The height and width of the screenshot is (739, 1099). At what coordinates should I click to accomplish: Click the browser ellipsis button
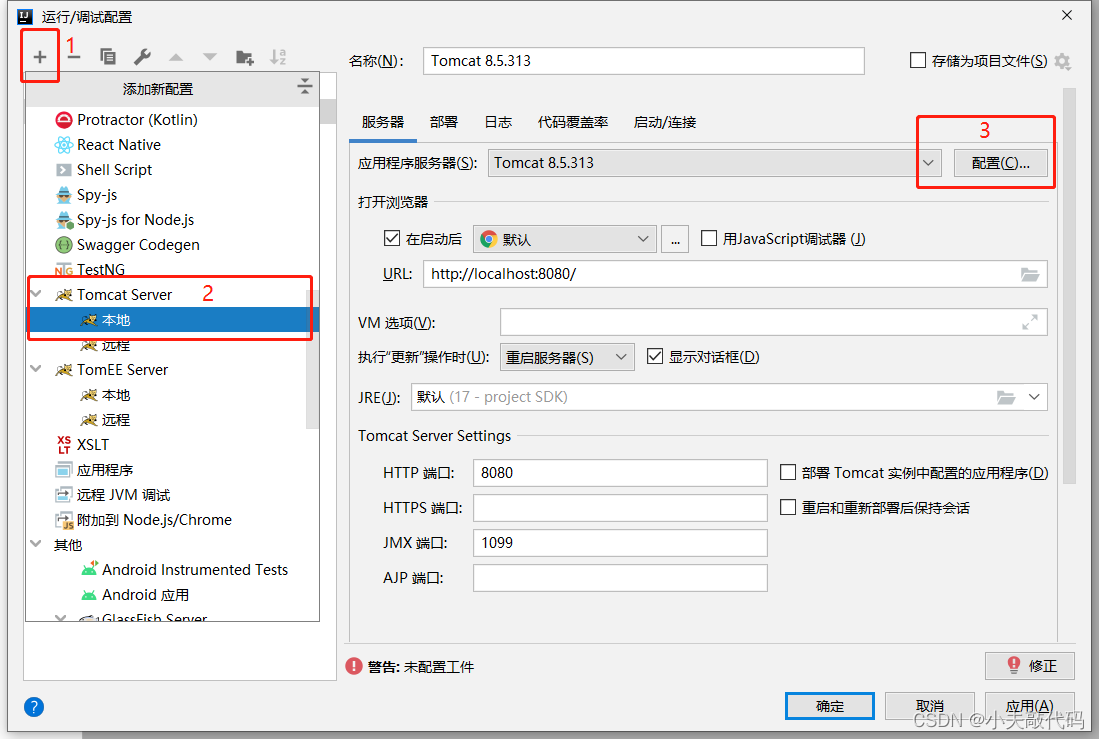click(675, 239)
